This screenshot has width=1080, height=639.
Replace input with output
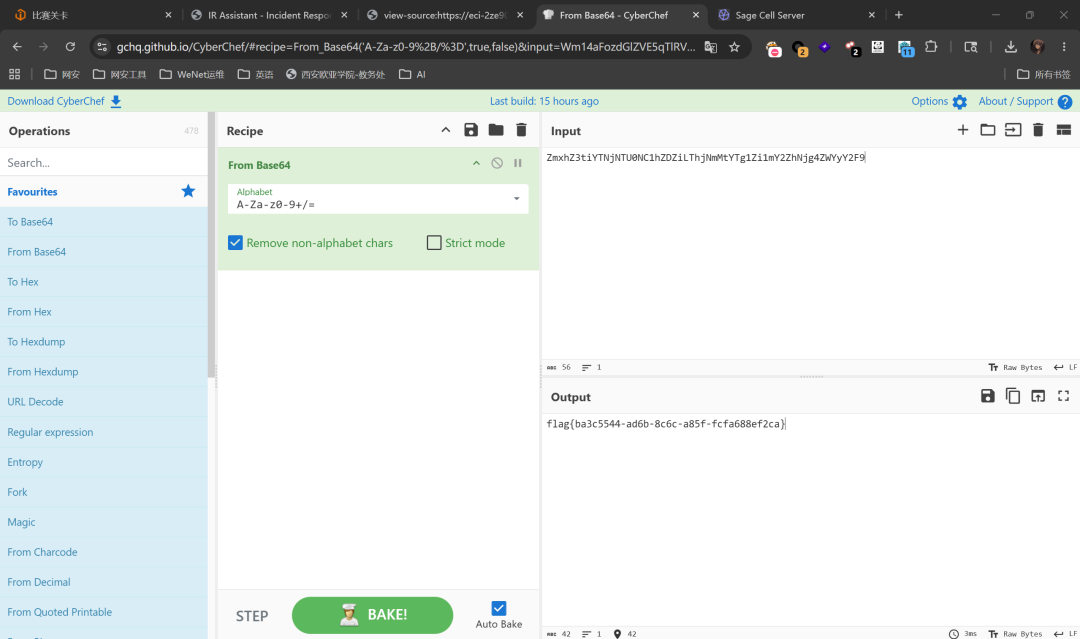click(1038, 396)
